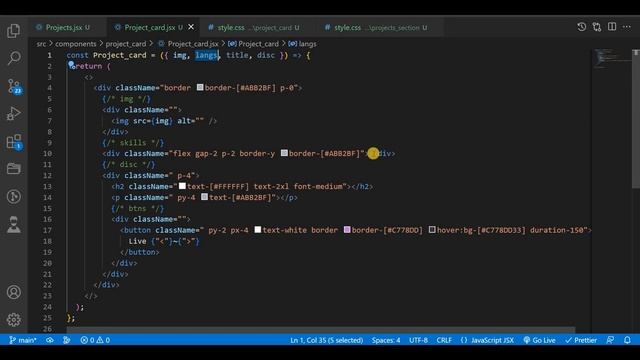The image size is (640, 360).
Task: Click the feedback icon in status bar
Action: (610, 340)
